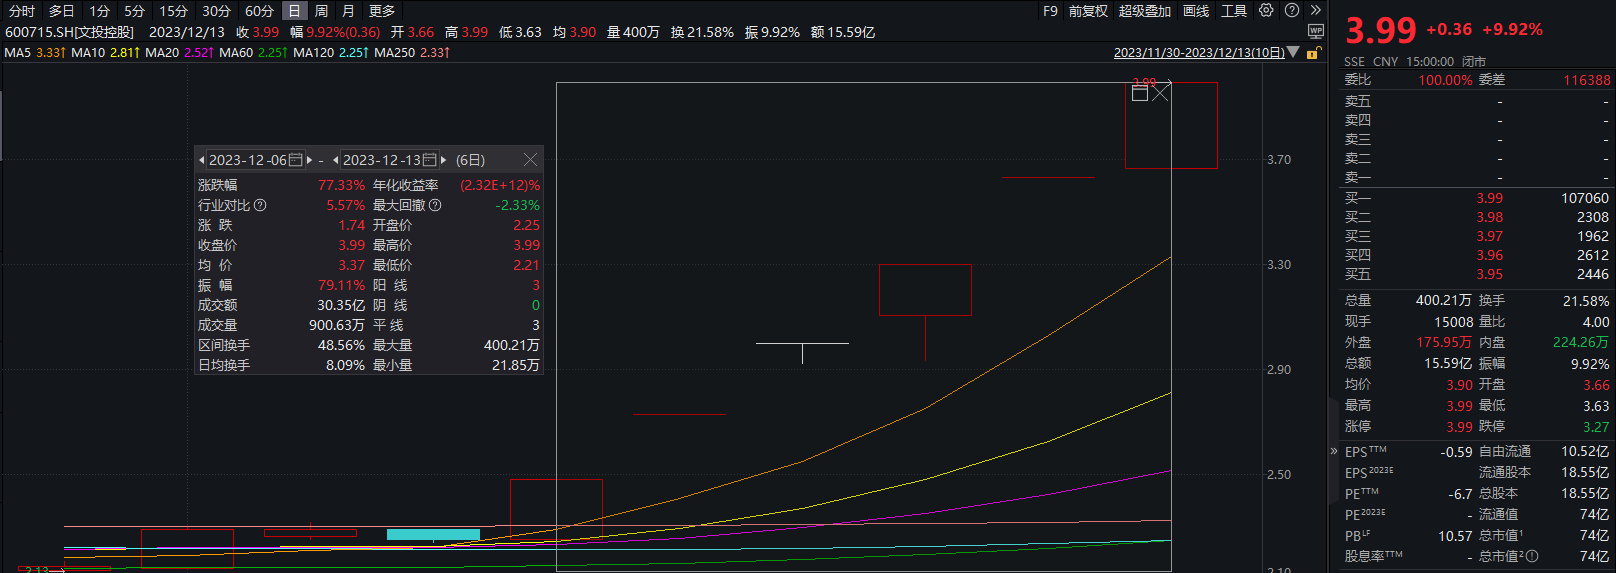Viewport: 1616px width, 573px height.
Task: Click the help question mark icon
Action: 1292,10
